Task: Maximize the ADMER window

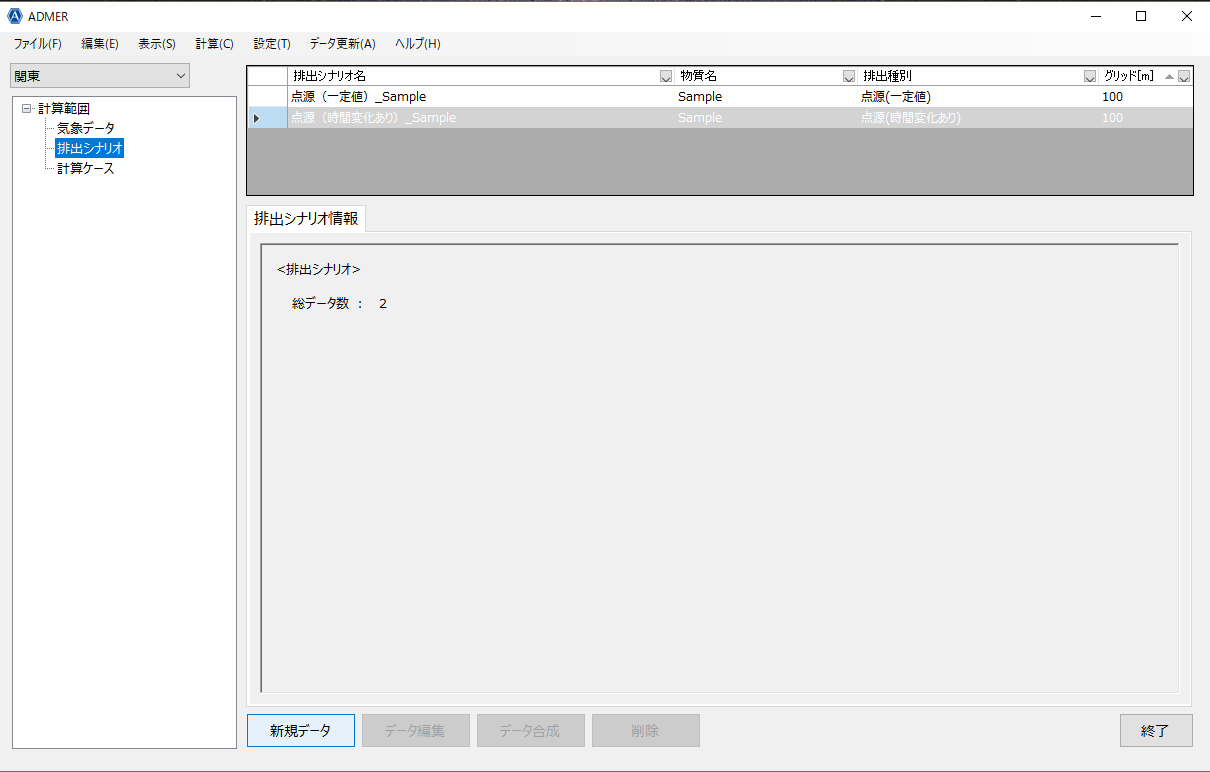Action: pyautogui.click(x=1141, y=16)
